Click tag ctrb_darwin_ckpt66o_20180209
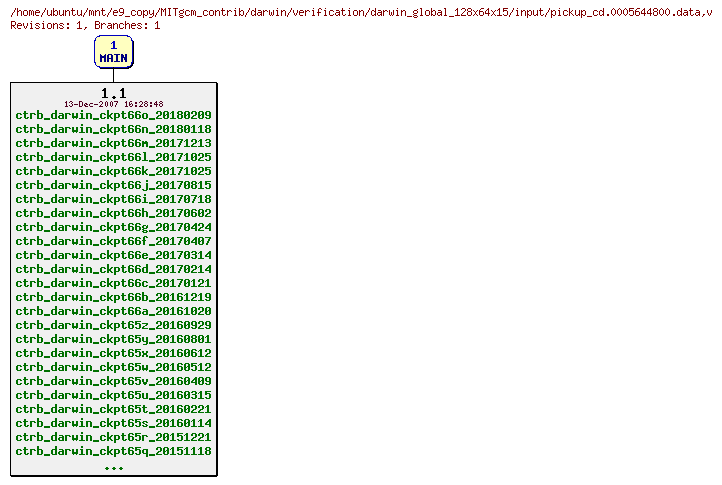The width and height of the screenshot is (722, 485). coord(114,115)
